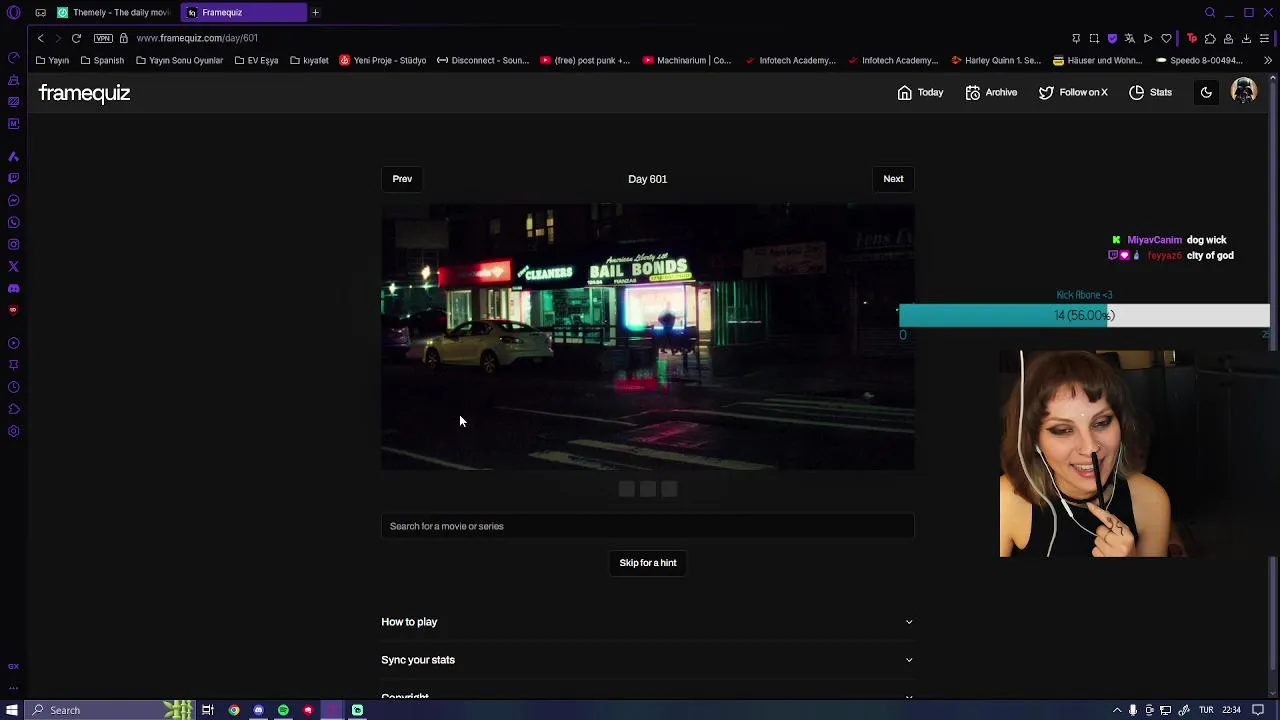Open the red Tp extension icon
The height and width of the screenshot is (720, 1280).
click(1192, 38)
